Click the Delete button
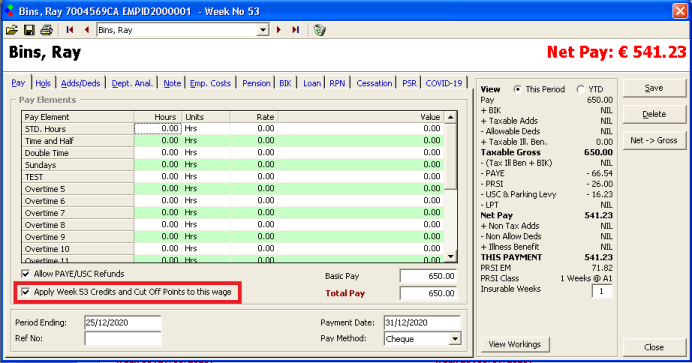 pos(654,114)
